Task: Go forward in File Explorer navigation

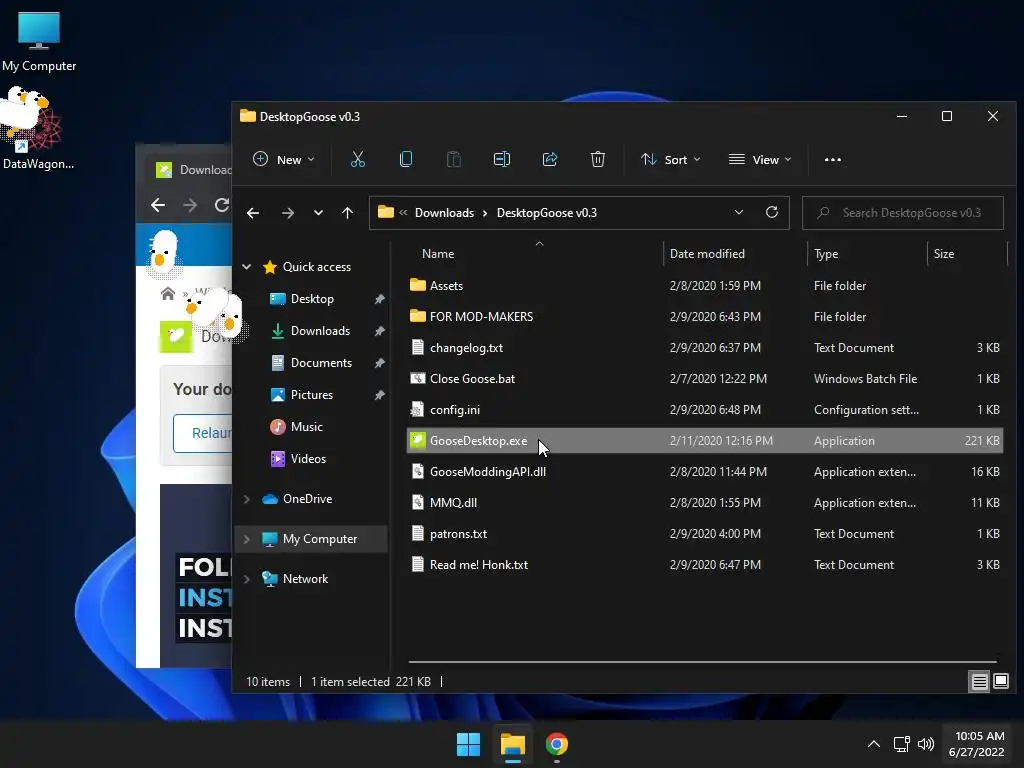Action: [x=287, y=213]
